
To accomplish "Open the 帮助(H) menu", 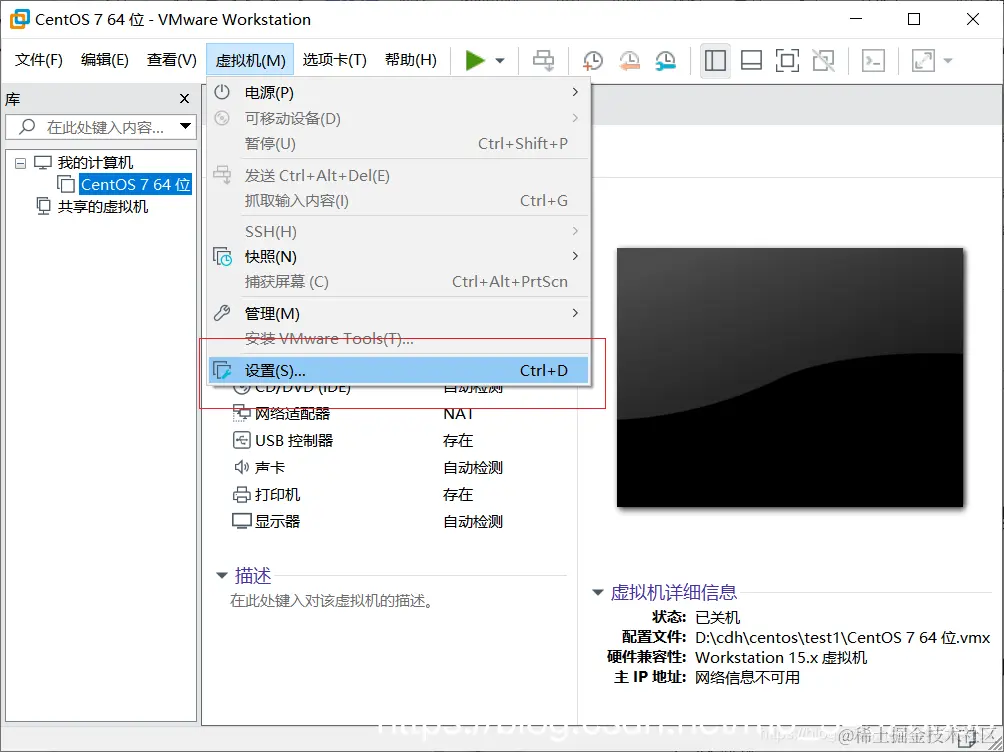I will coord(410,60).
